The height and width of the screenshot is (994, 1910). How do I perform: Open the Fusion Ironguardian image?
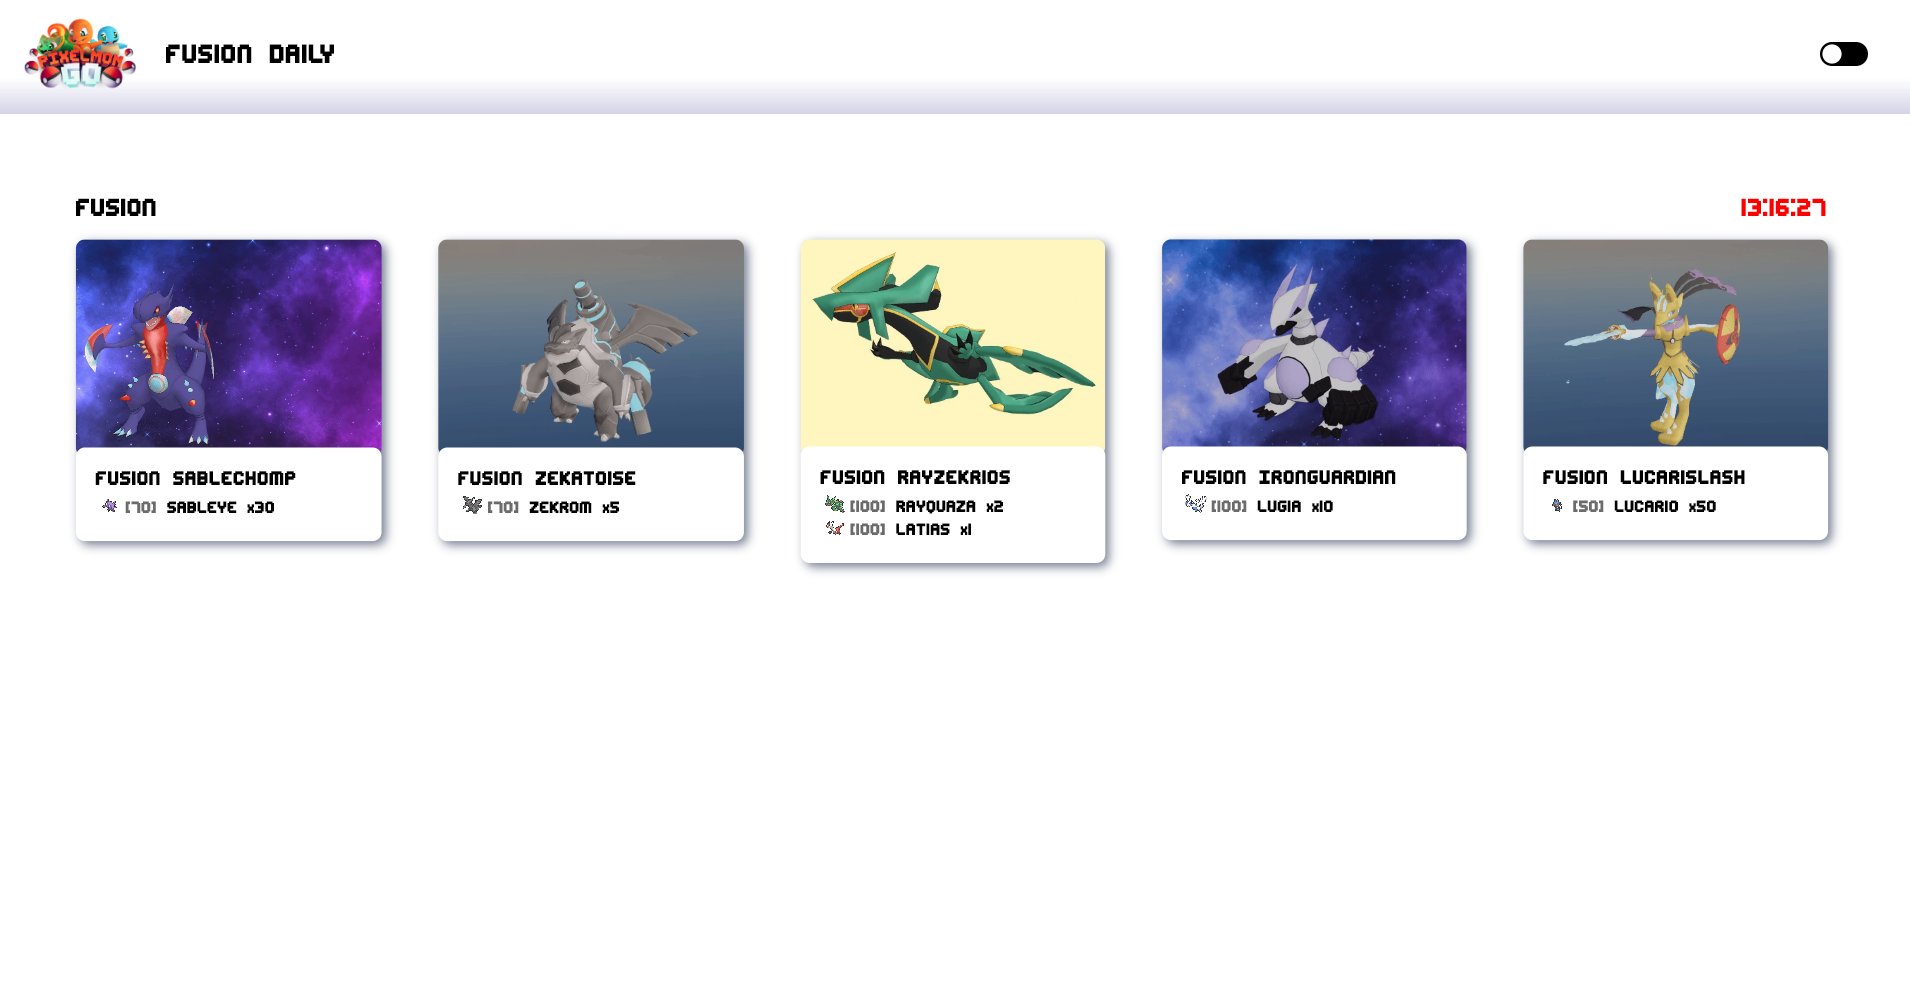pyautogui.click(x=1314, y=343)
